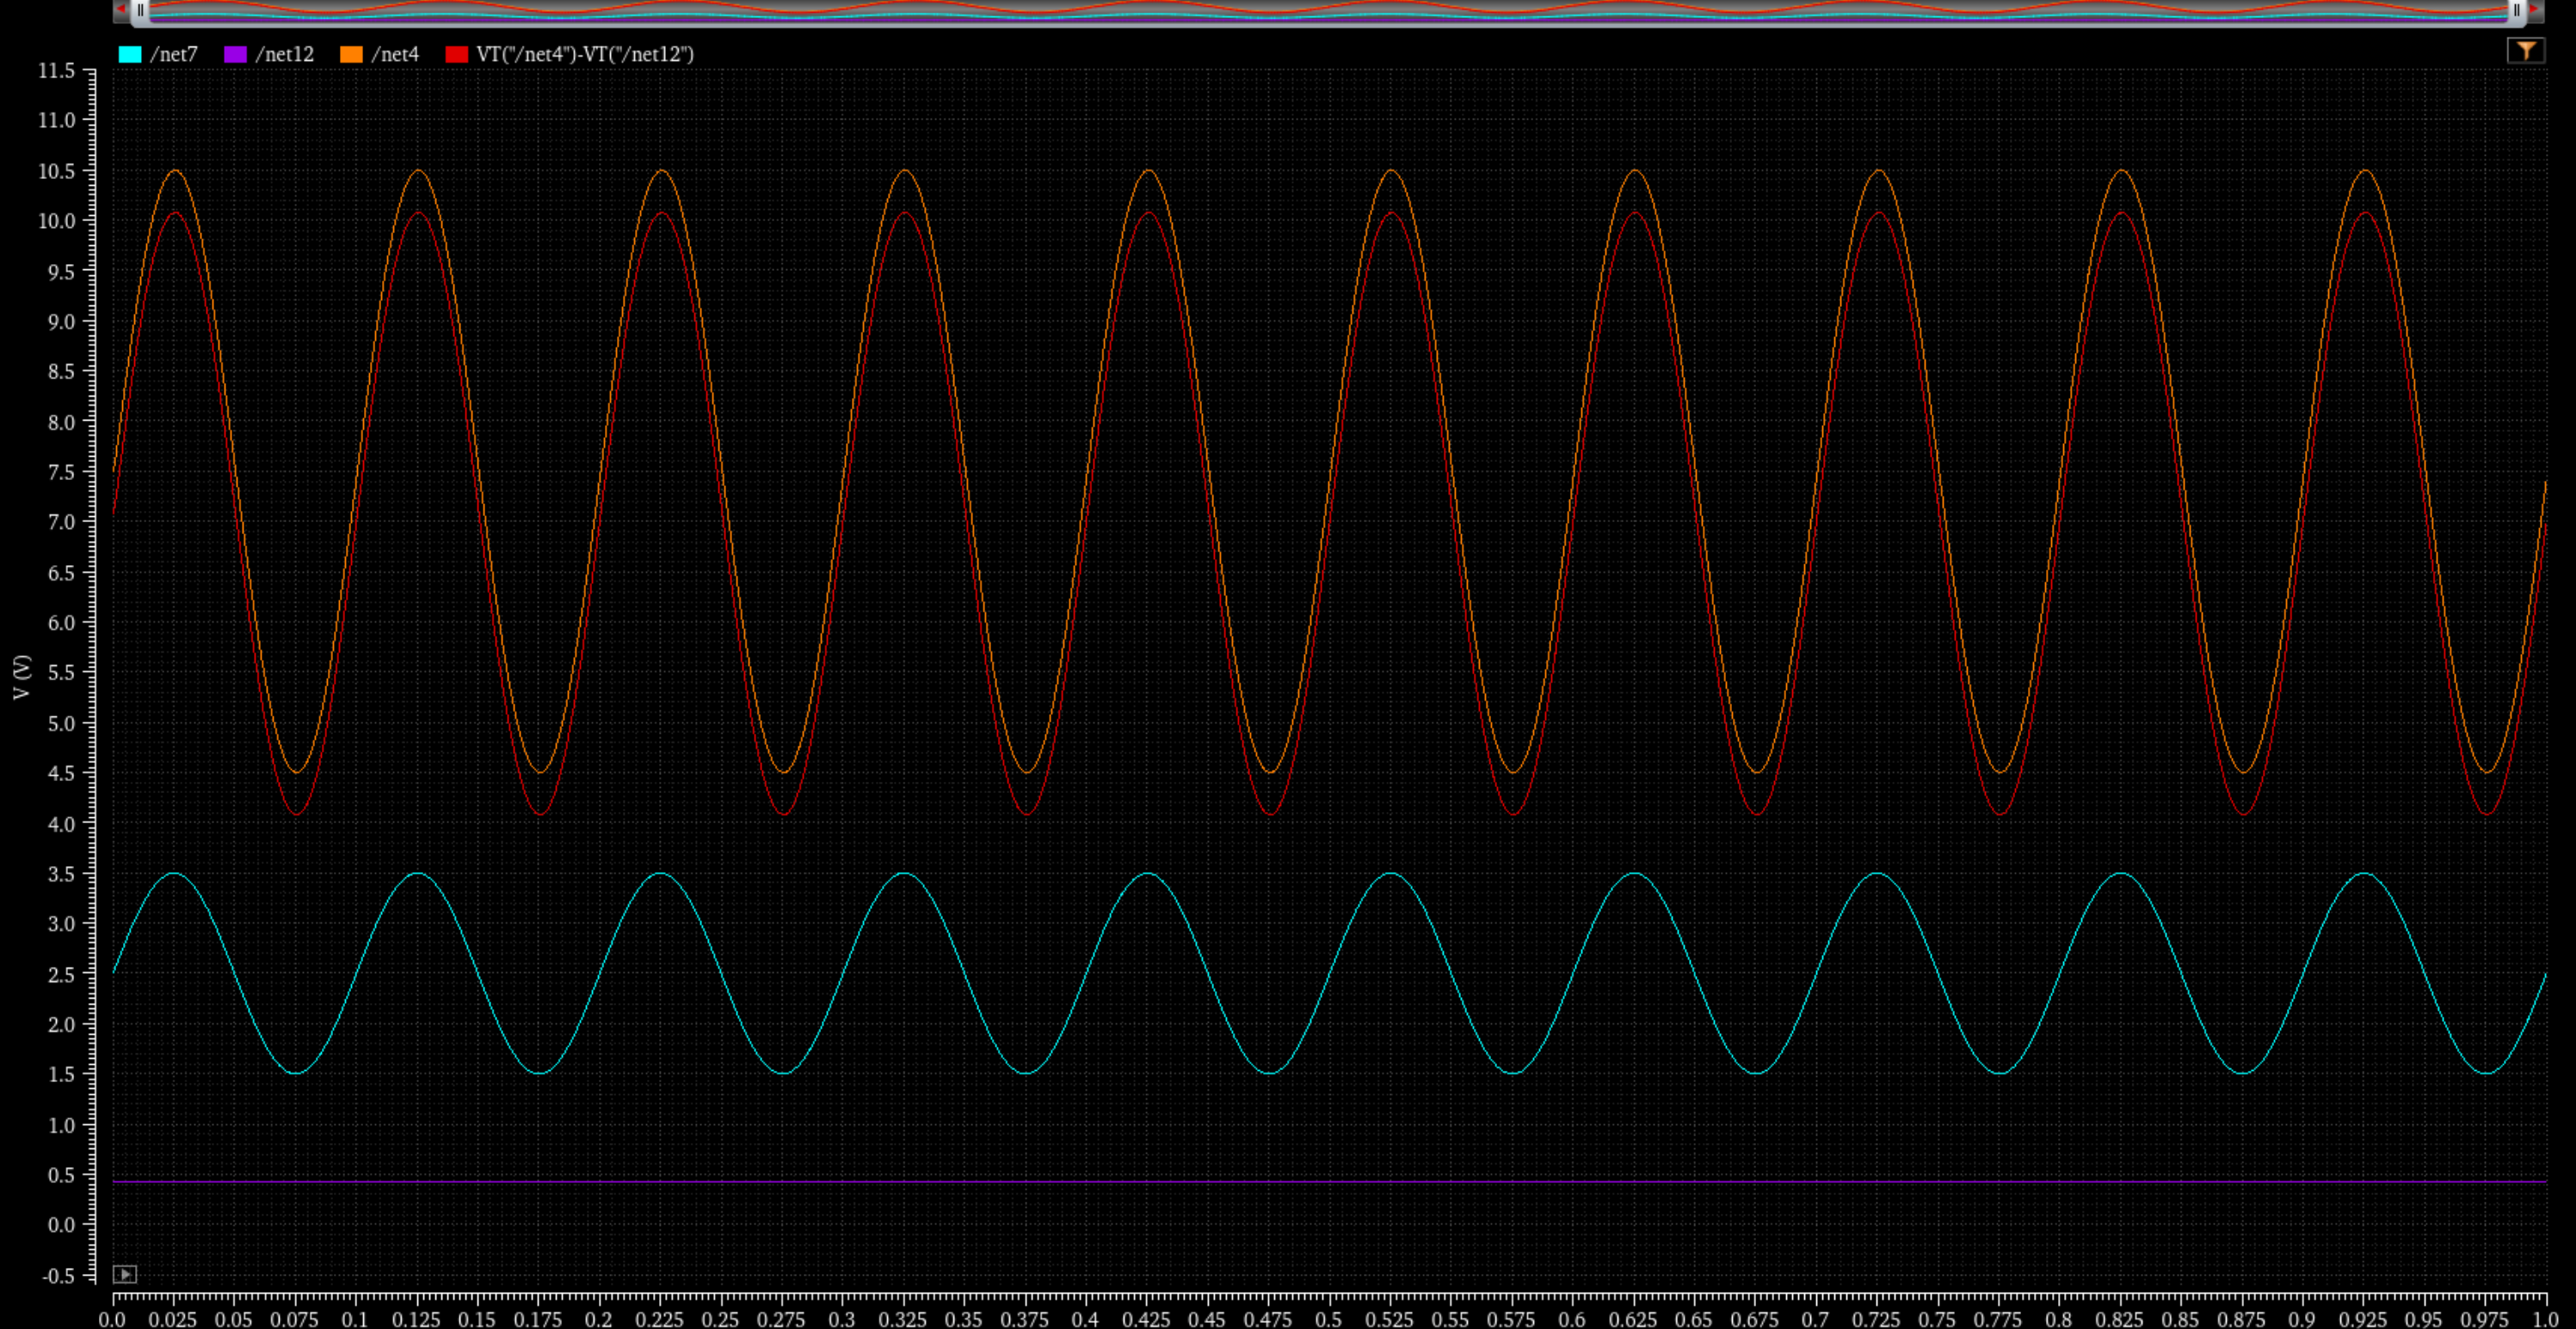The height and width of the screenshot is (1329, 2576).
Task: Select the /net12 legend label
Action: pyautogui.click(x=285, y=54)
